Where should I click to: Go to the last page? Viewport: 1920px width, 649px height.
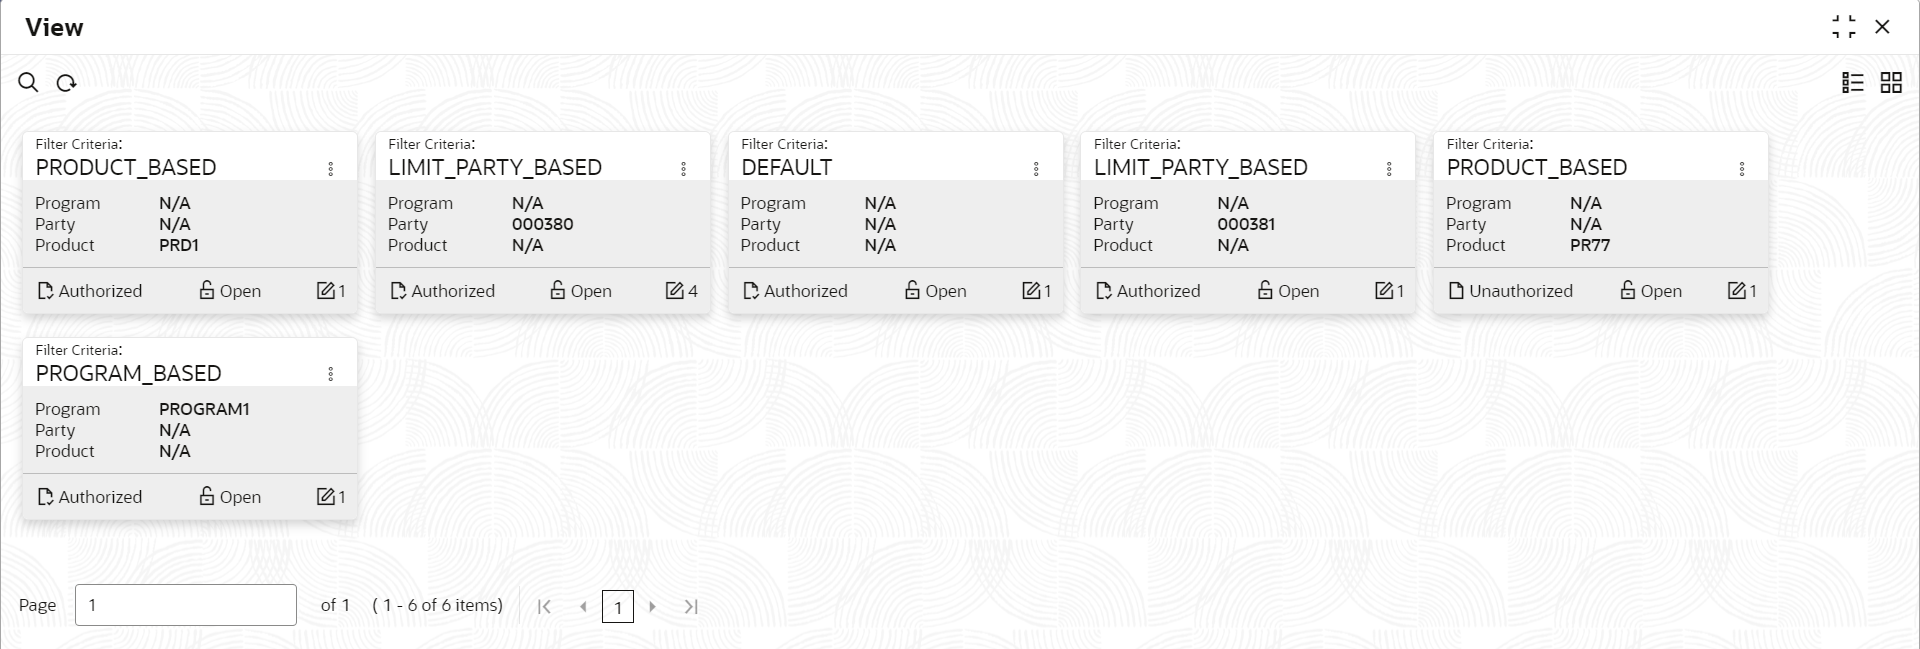[691, 606]
